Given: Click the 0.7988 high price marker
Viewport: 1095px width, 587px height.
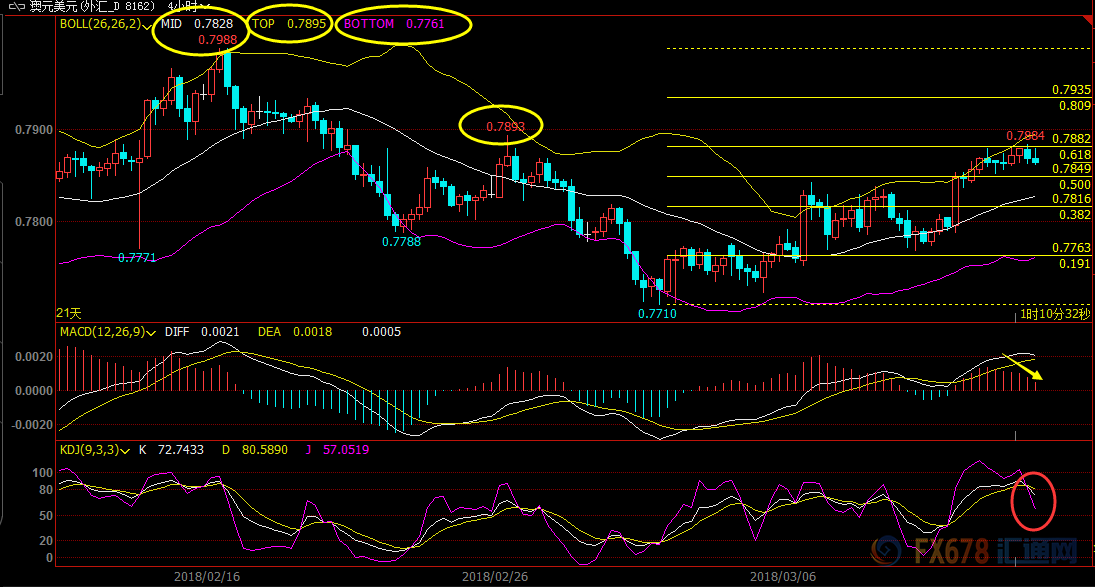Looking at the screenshot, I should (217, 39).
